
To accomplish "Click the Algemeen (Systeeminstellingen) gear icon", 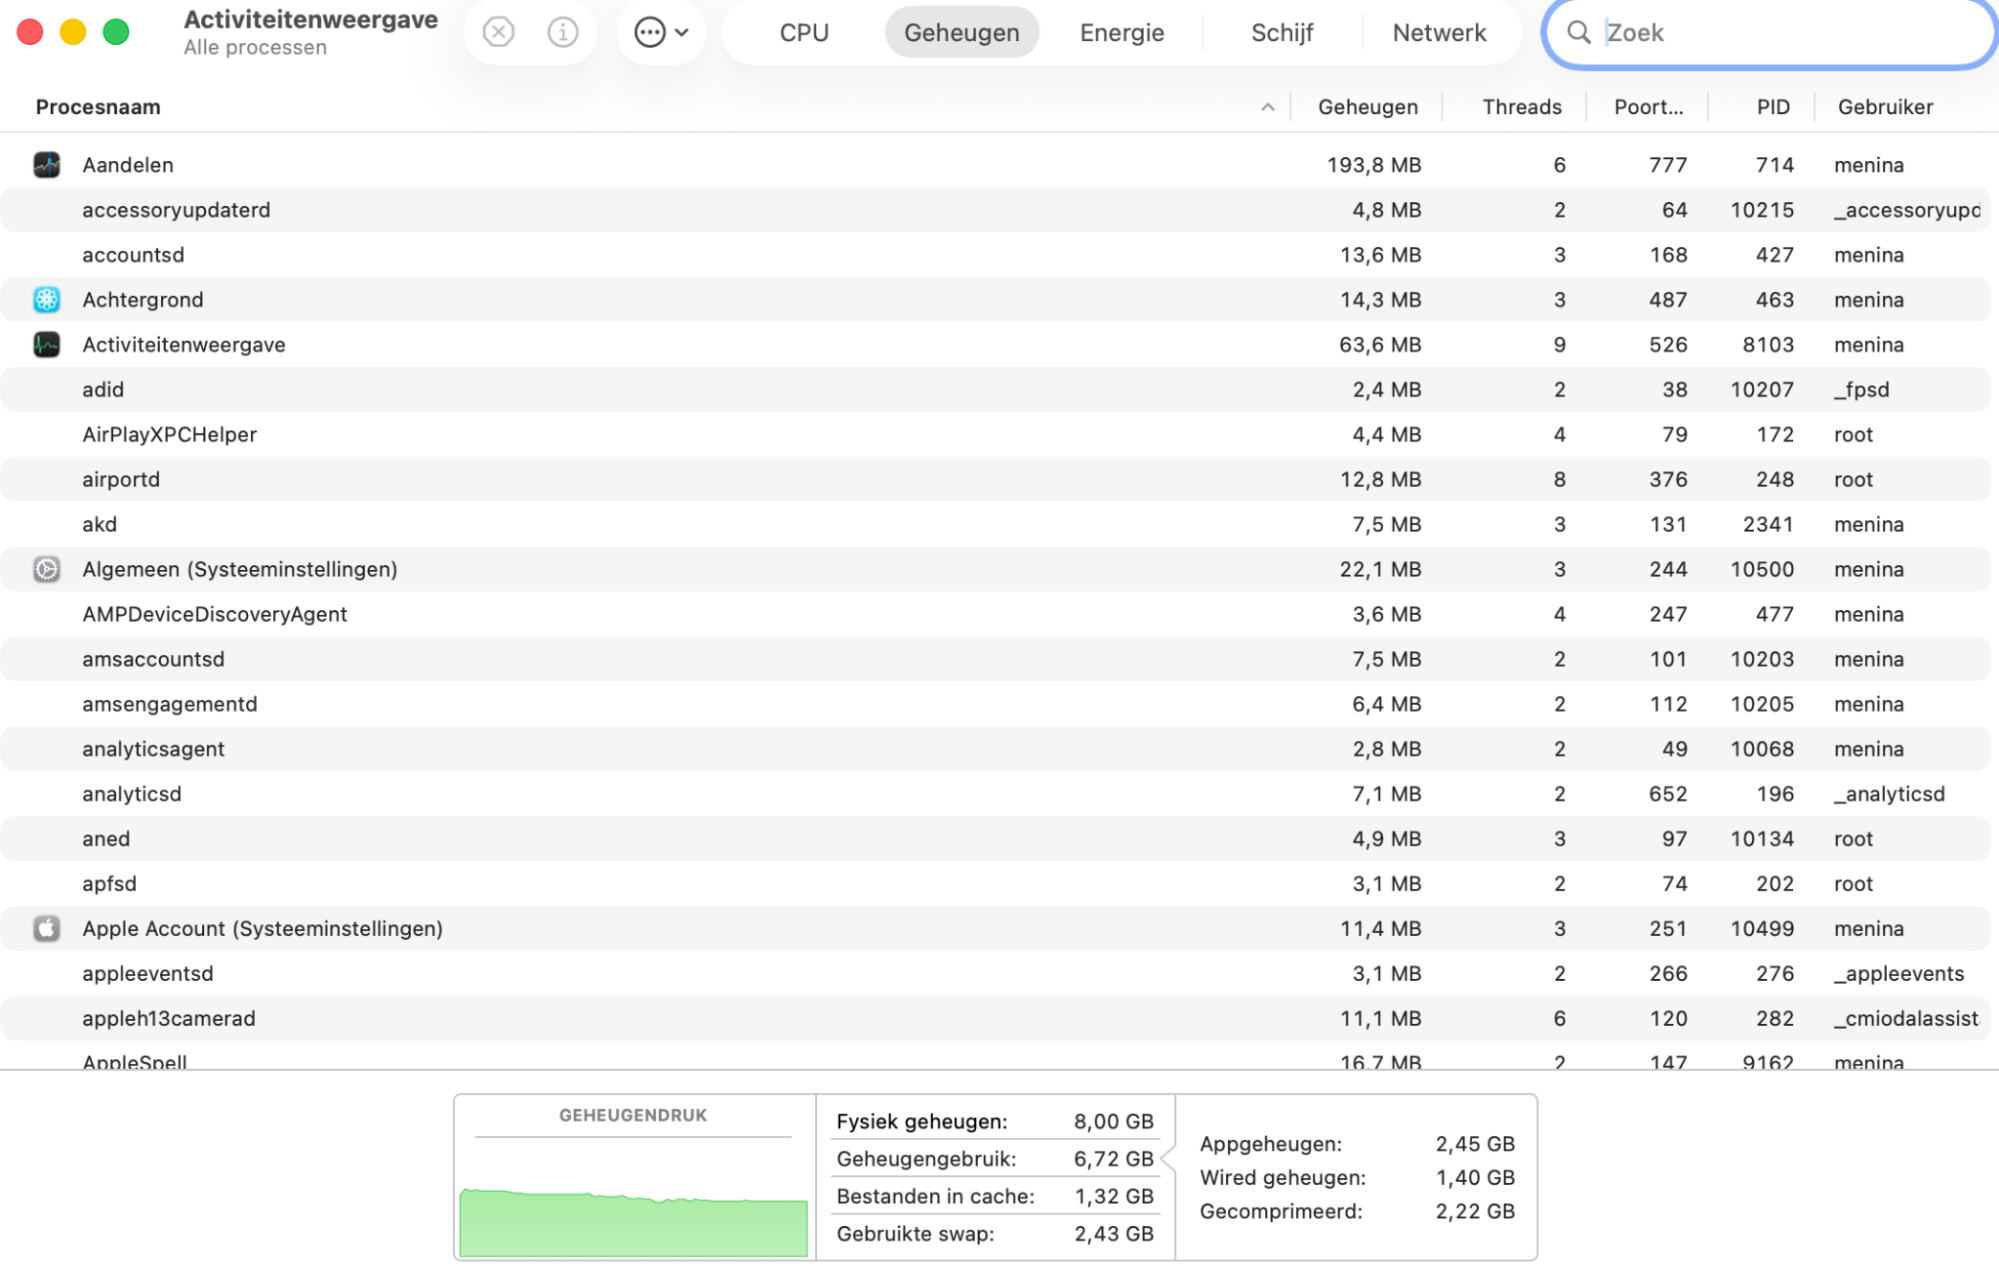I will [47, 569].
